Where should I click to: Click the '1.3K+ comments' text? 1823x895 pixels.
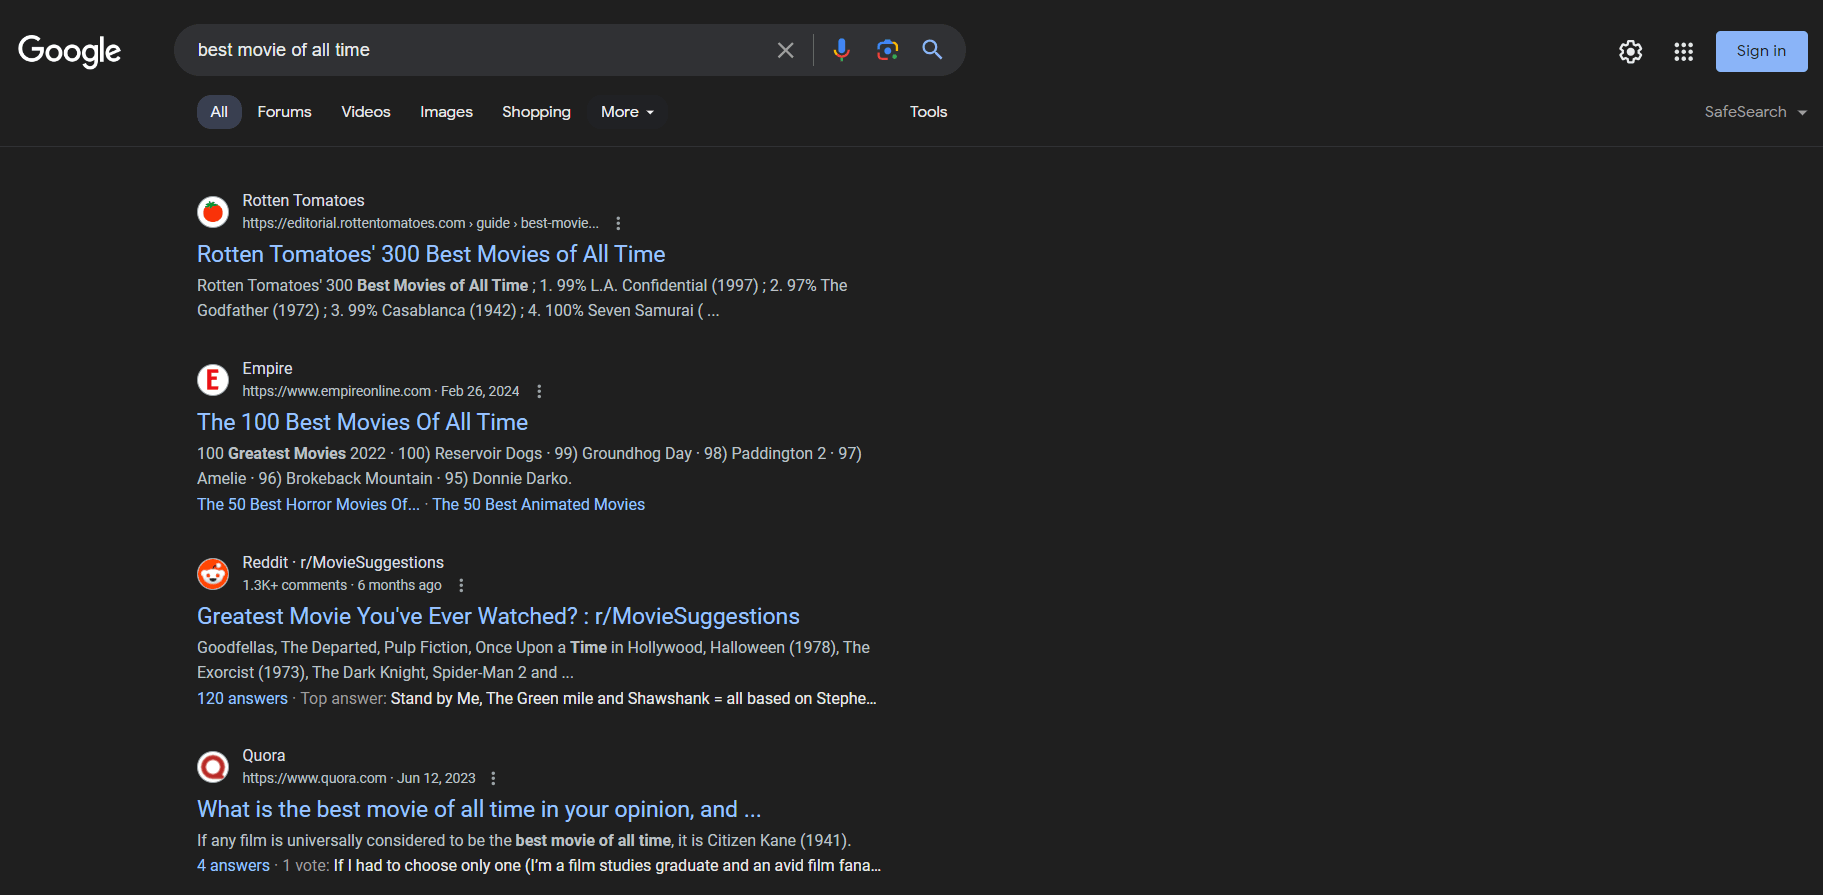[x=294, y=585]
